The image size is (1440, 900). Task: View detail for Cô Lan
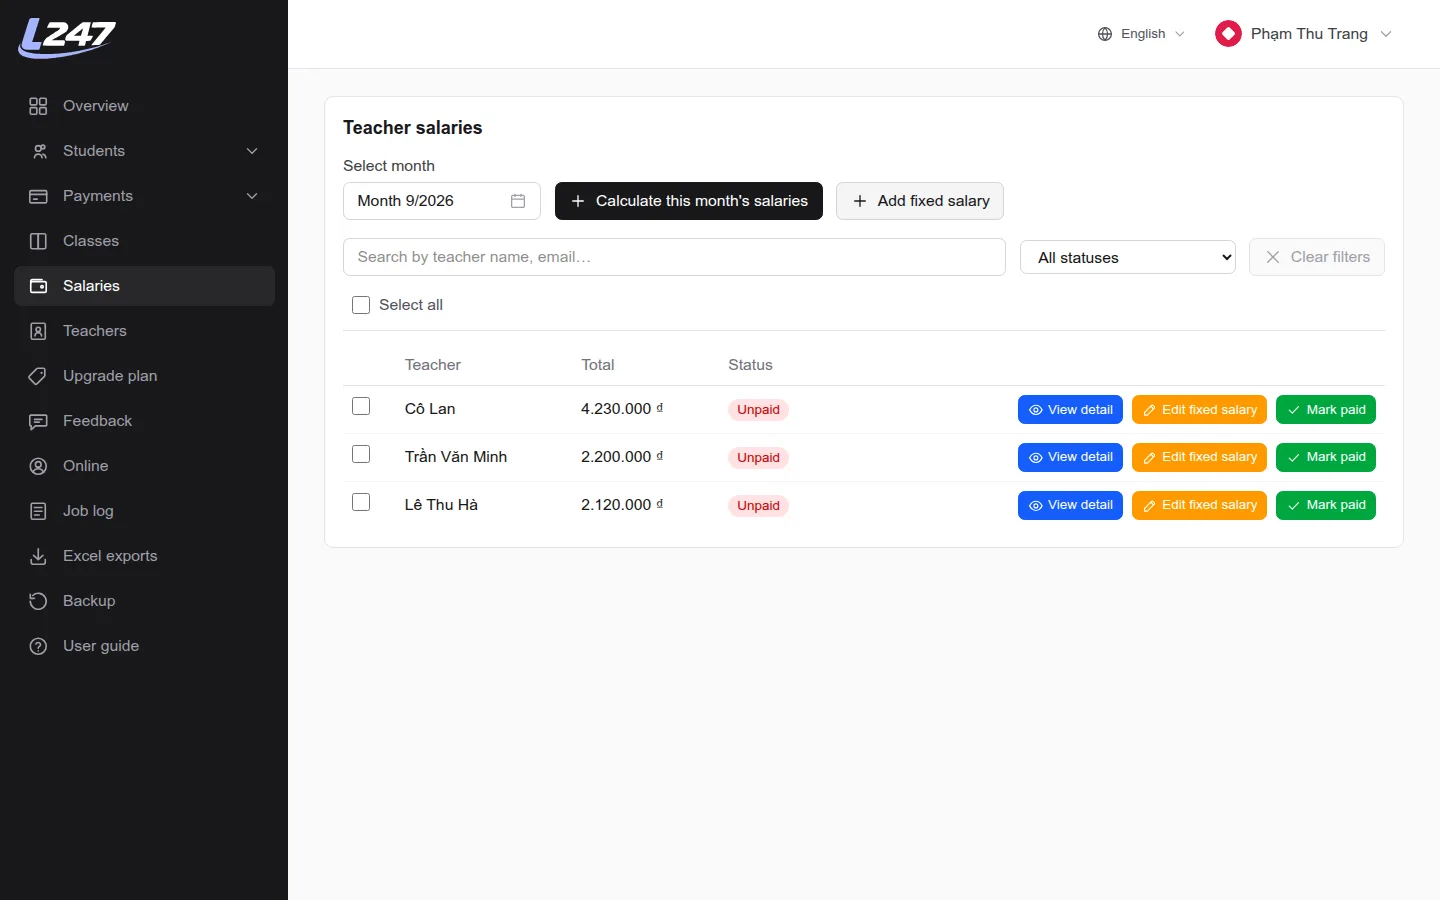(x=1070, y=410)
